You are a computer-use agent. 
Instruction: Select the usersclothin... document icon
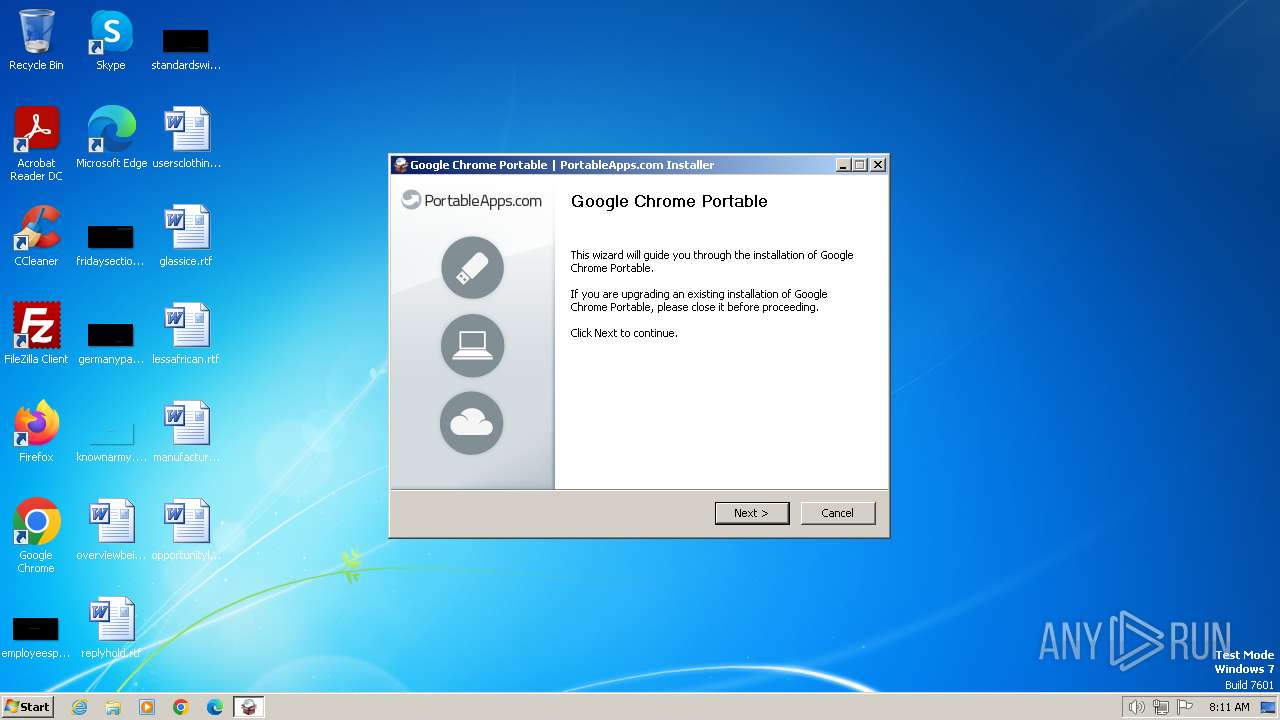point(186,138)
